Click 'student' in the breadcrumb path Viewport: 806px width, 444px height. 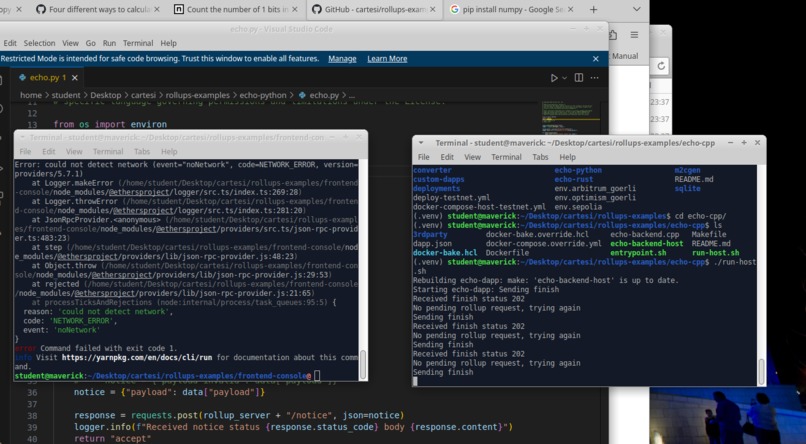tap(66, 95)
